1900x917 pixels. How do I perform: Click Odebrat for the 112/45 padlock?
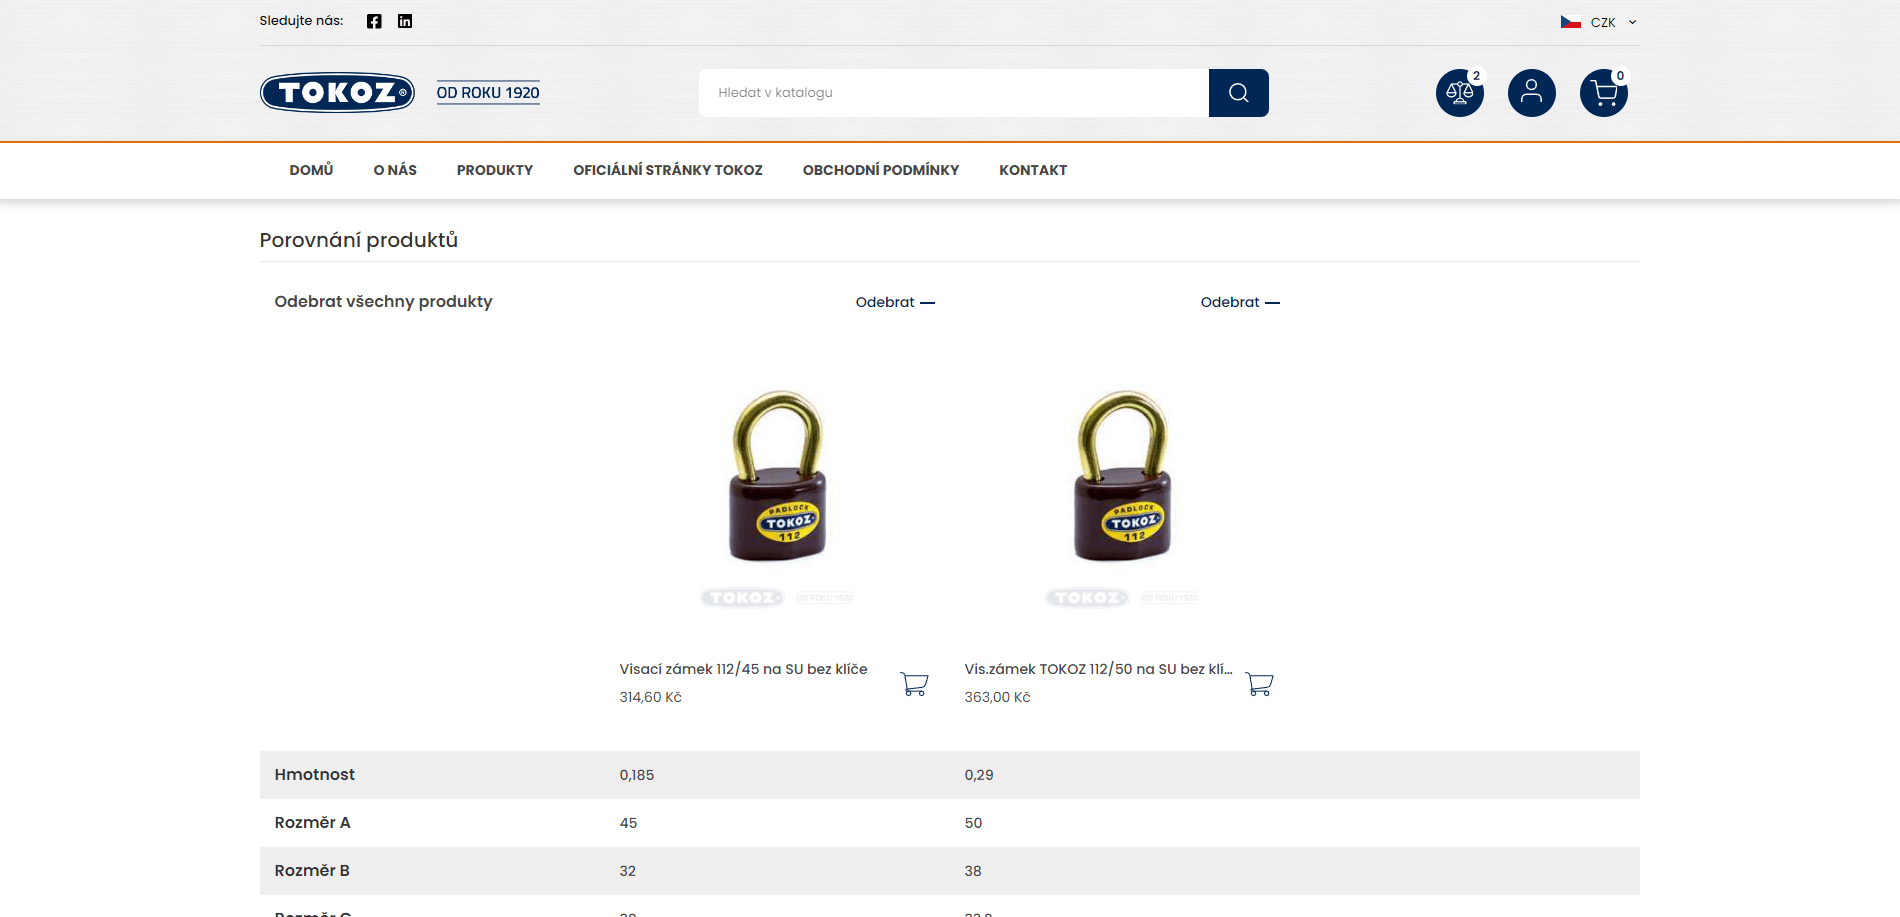point(895,302)
